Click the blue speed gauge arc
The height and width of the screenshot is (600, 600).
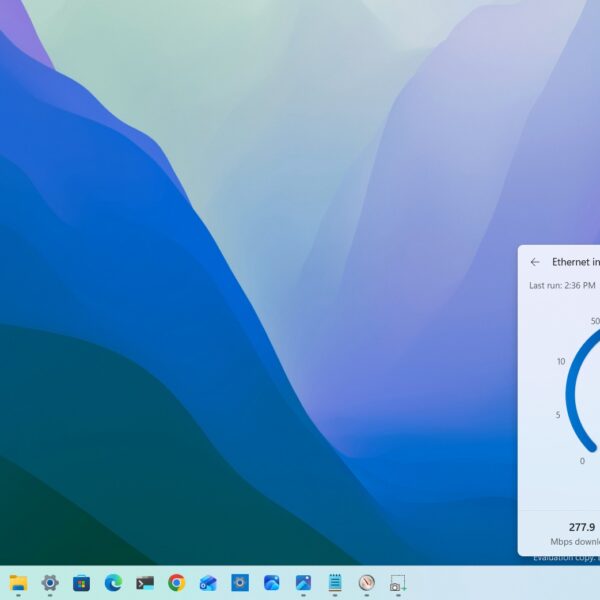point(572,394)
